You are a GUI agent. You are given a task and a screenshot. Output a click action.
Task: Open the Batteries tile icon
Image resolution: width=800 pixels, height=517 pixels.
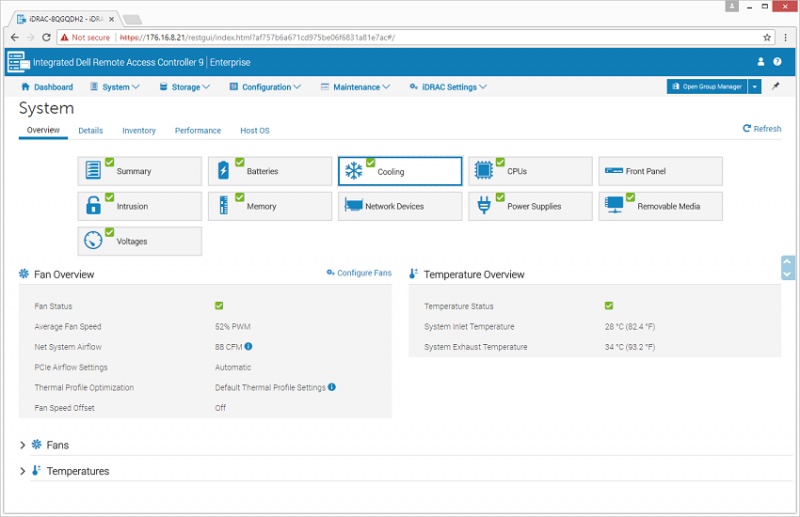click(223, 172)
